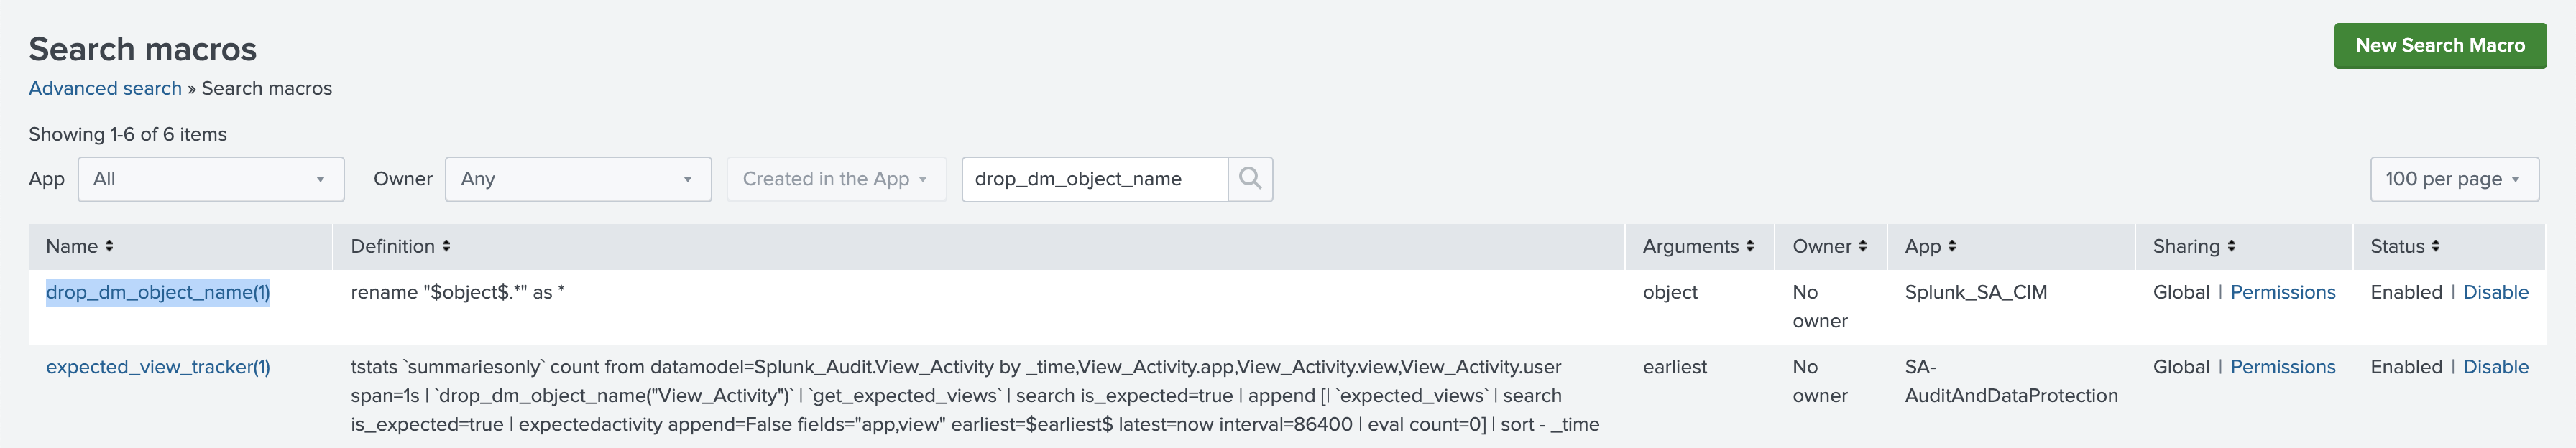Click inside the macro filter text box
This screenshot has height=448, width=2576.
(x=1090, y=179)
